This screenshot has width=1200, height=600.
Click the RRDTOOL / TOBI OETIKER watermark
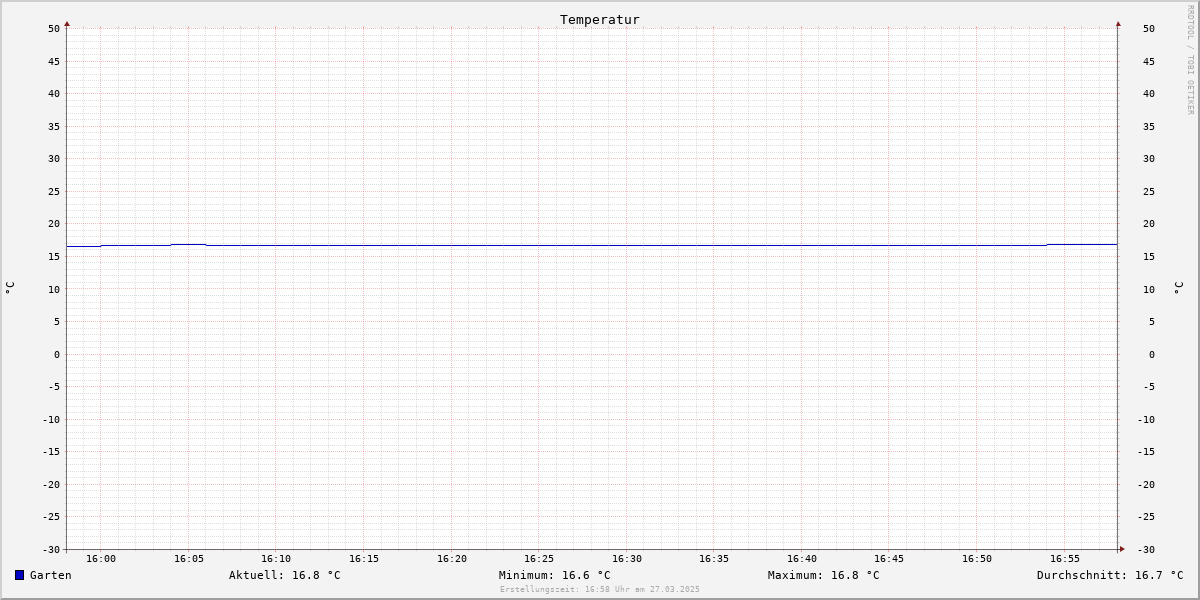1190,60
